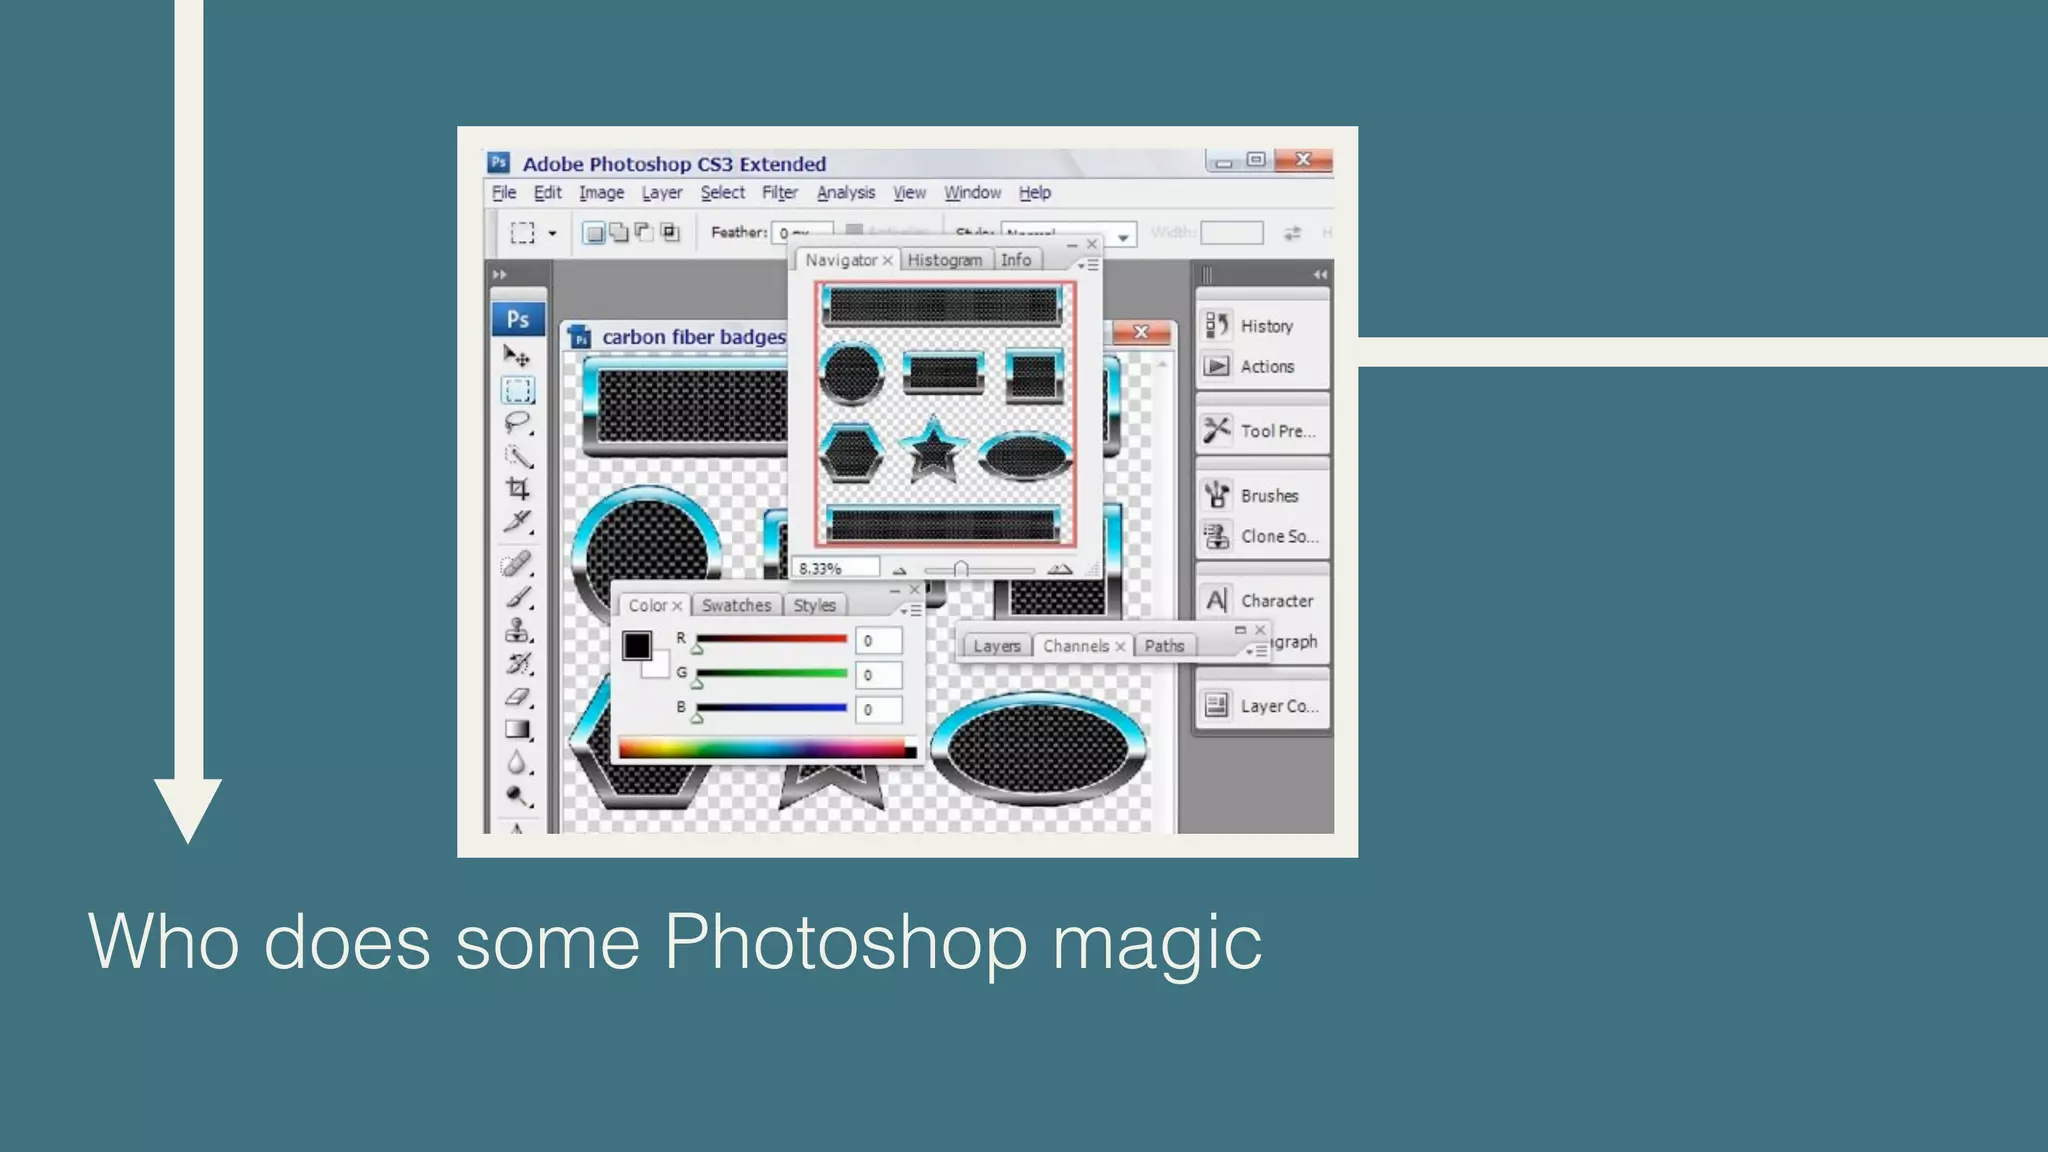Open the Select menu
The width and height of the screenshot is (2048, 1152).
click(x=722, y=193)
